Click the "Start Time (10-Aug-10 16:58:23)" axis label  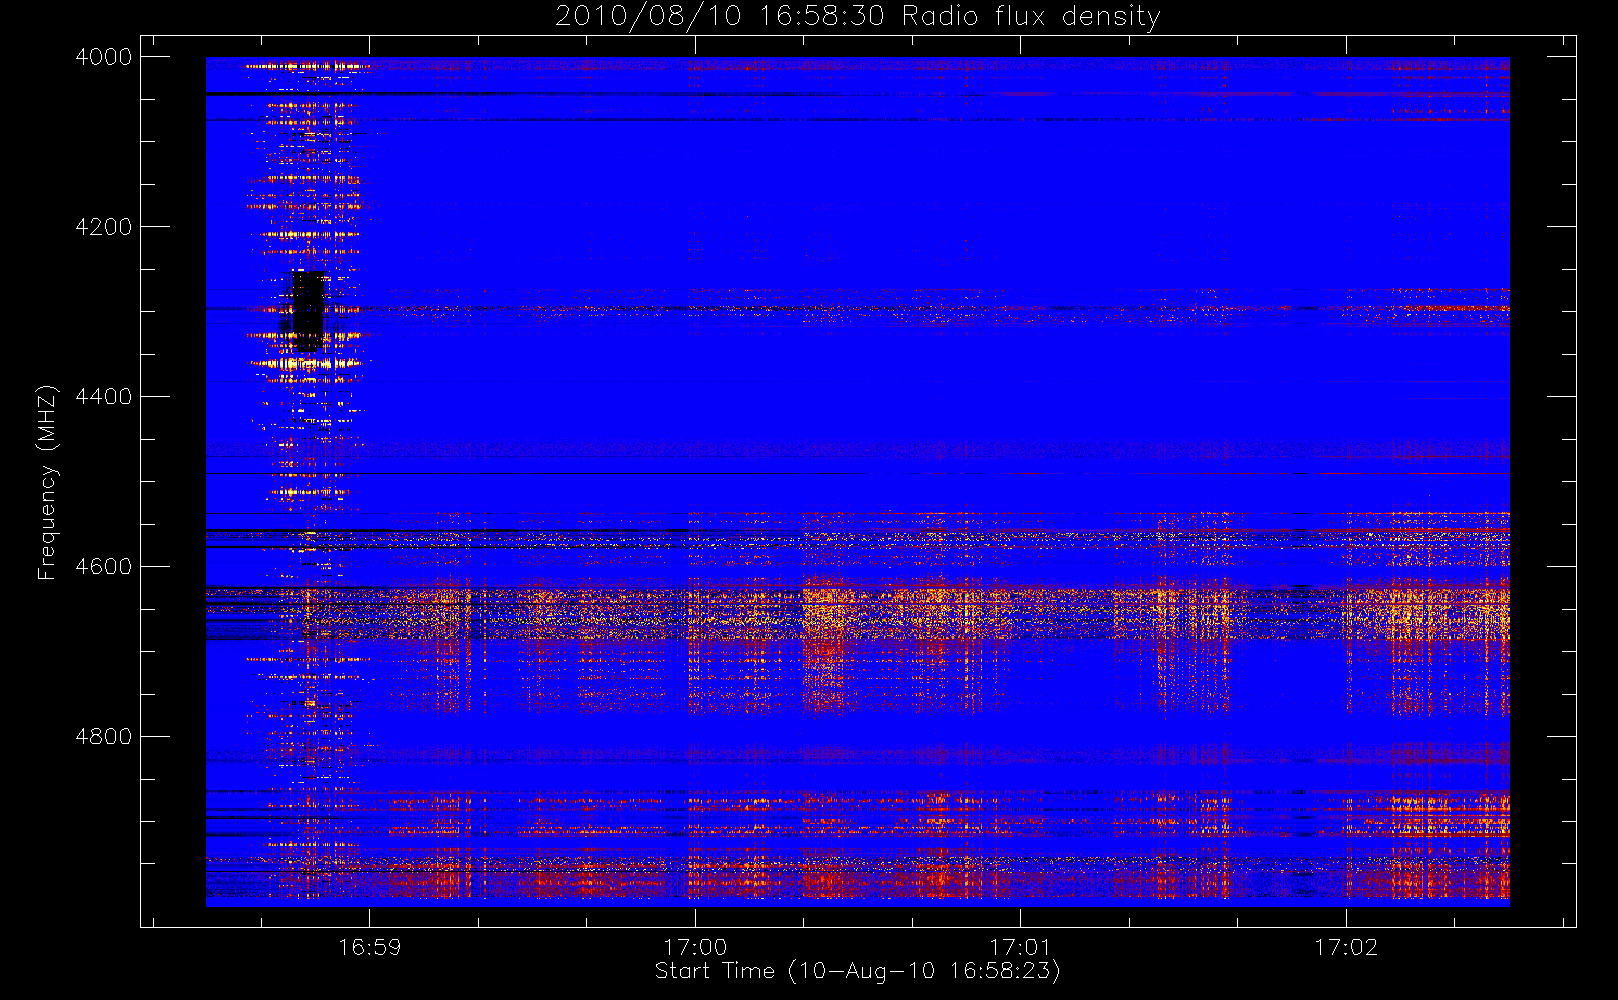point(857,971)
